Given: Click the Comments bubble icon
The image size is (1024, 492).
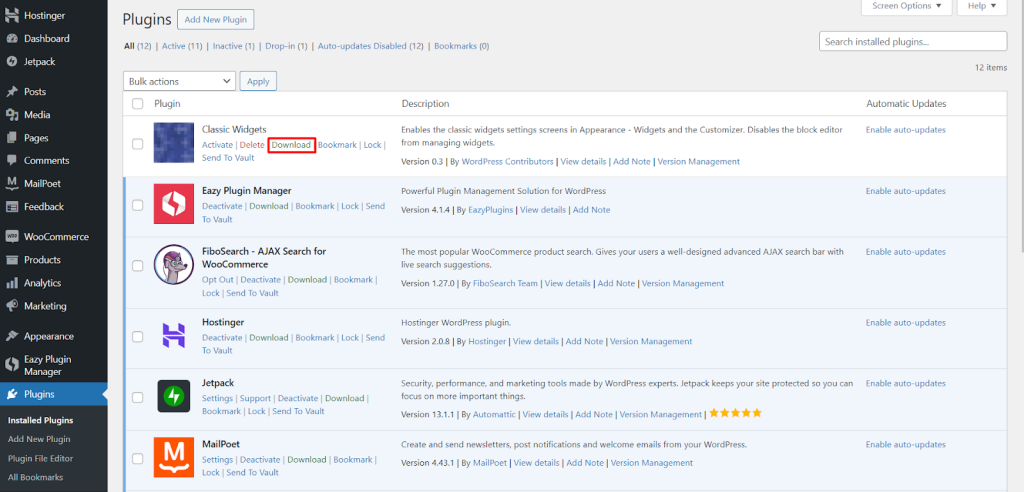Looking at the screenshot, I should (x=12, y=161).
